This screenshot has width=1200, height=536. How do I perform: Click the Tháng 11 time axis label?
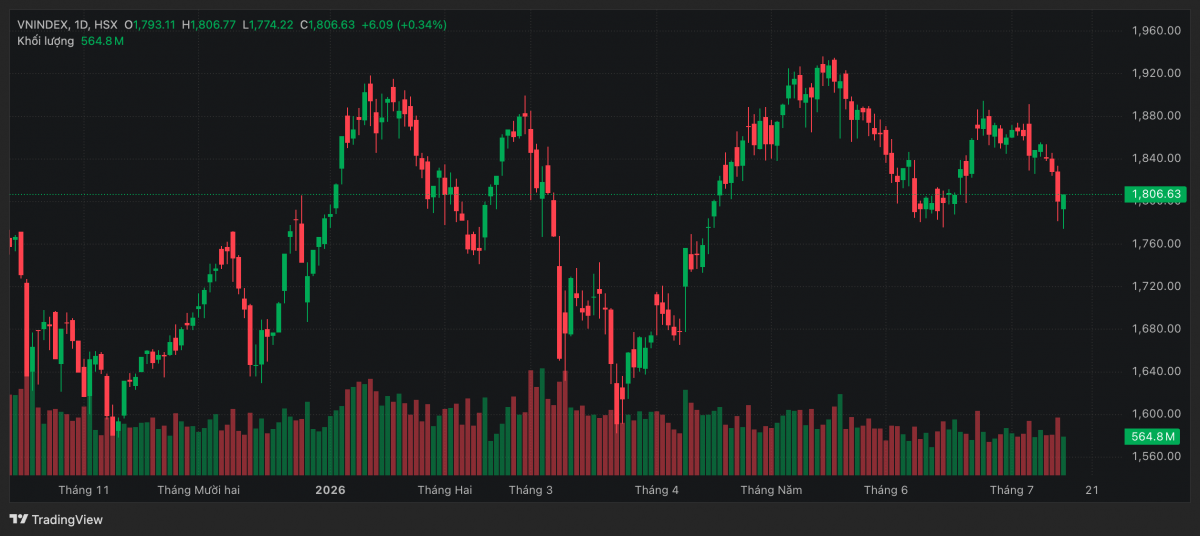click(84, 490)
